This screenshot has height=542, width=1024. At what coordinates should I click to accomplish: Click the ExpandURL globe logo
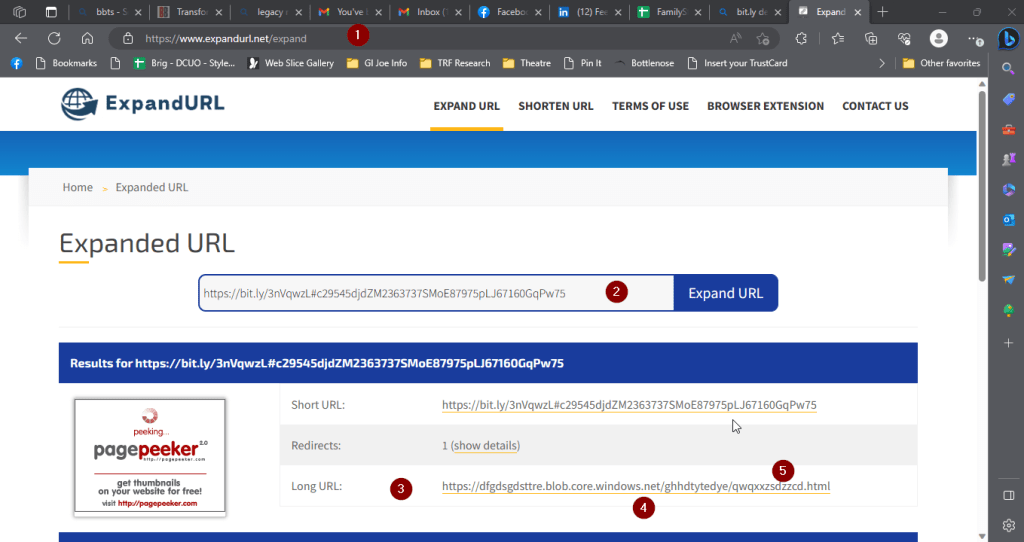(x=79, y=104)
